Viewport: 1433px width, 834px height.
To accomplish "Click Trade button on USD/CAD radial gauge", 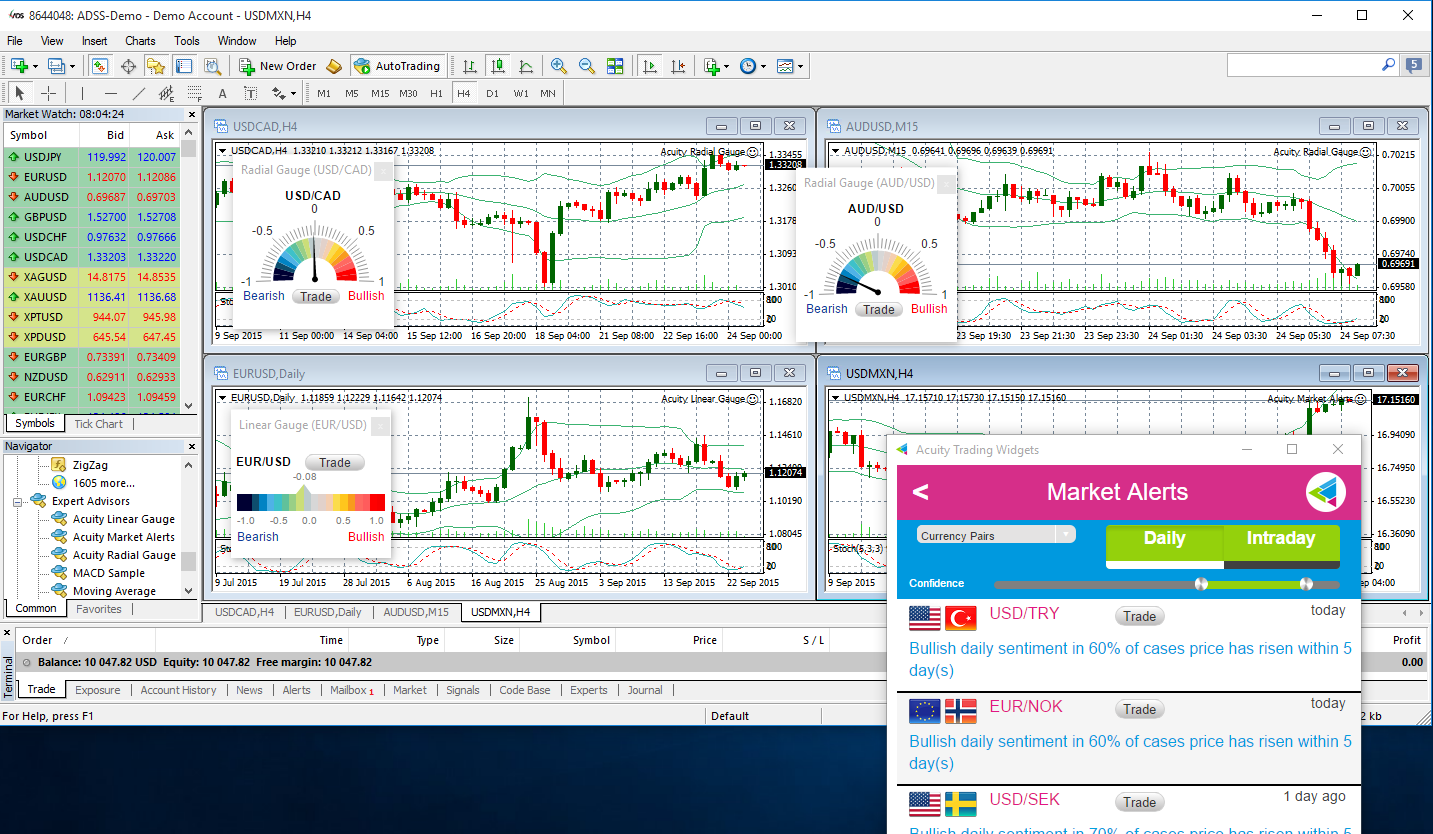I will point(316,296).
